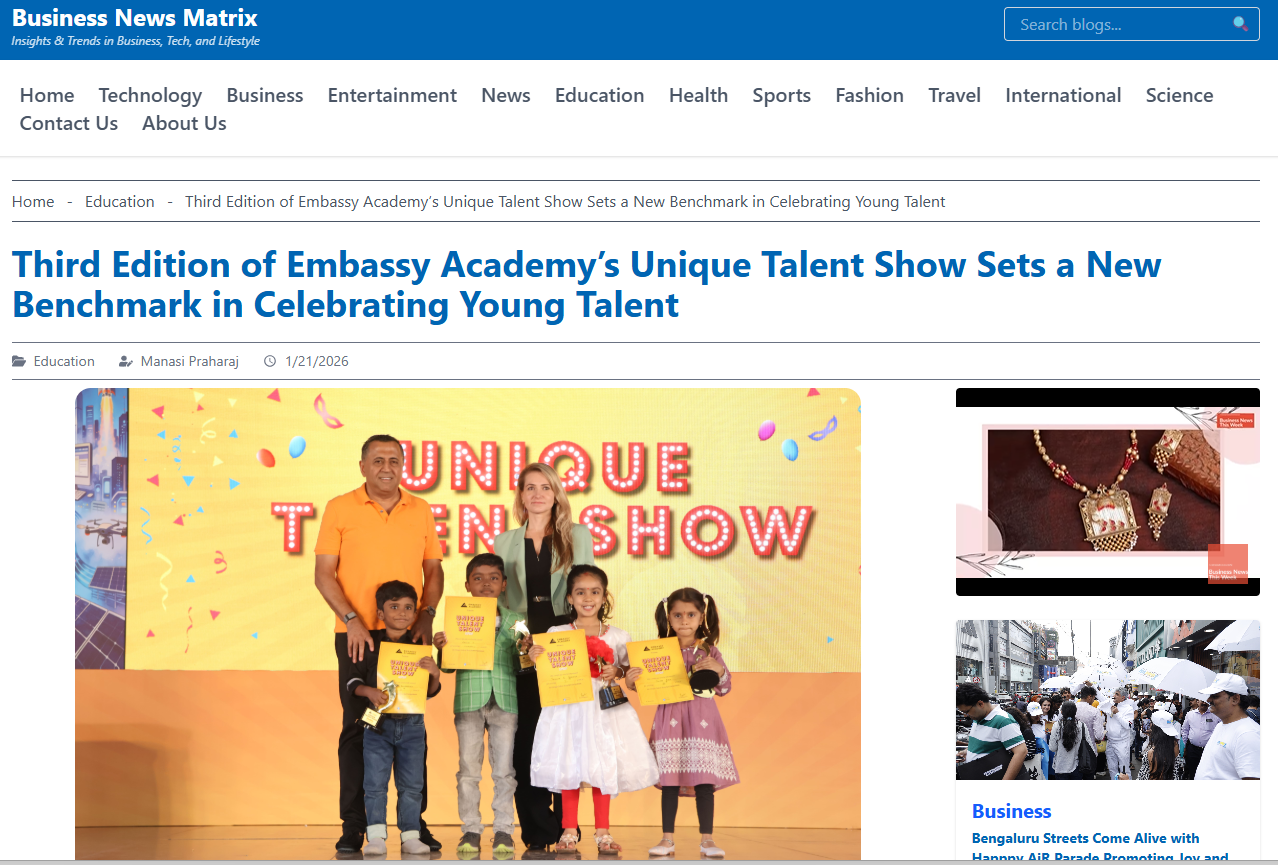Open the Sports navigation link
1278x865 pixels.
(x=781, y=95)
